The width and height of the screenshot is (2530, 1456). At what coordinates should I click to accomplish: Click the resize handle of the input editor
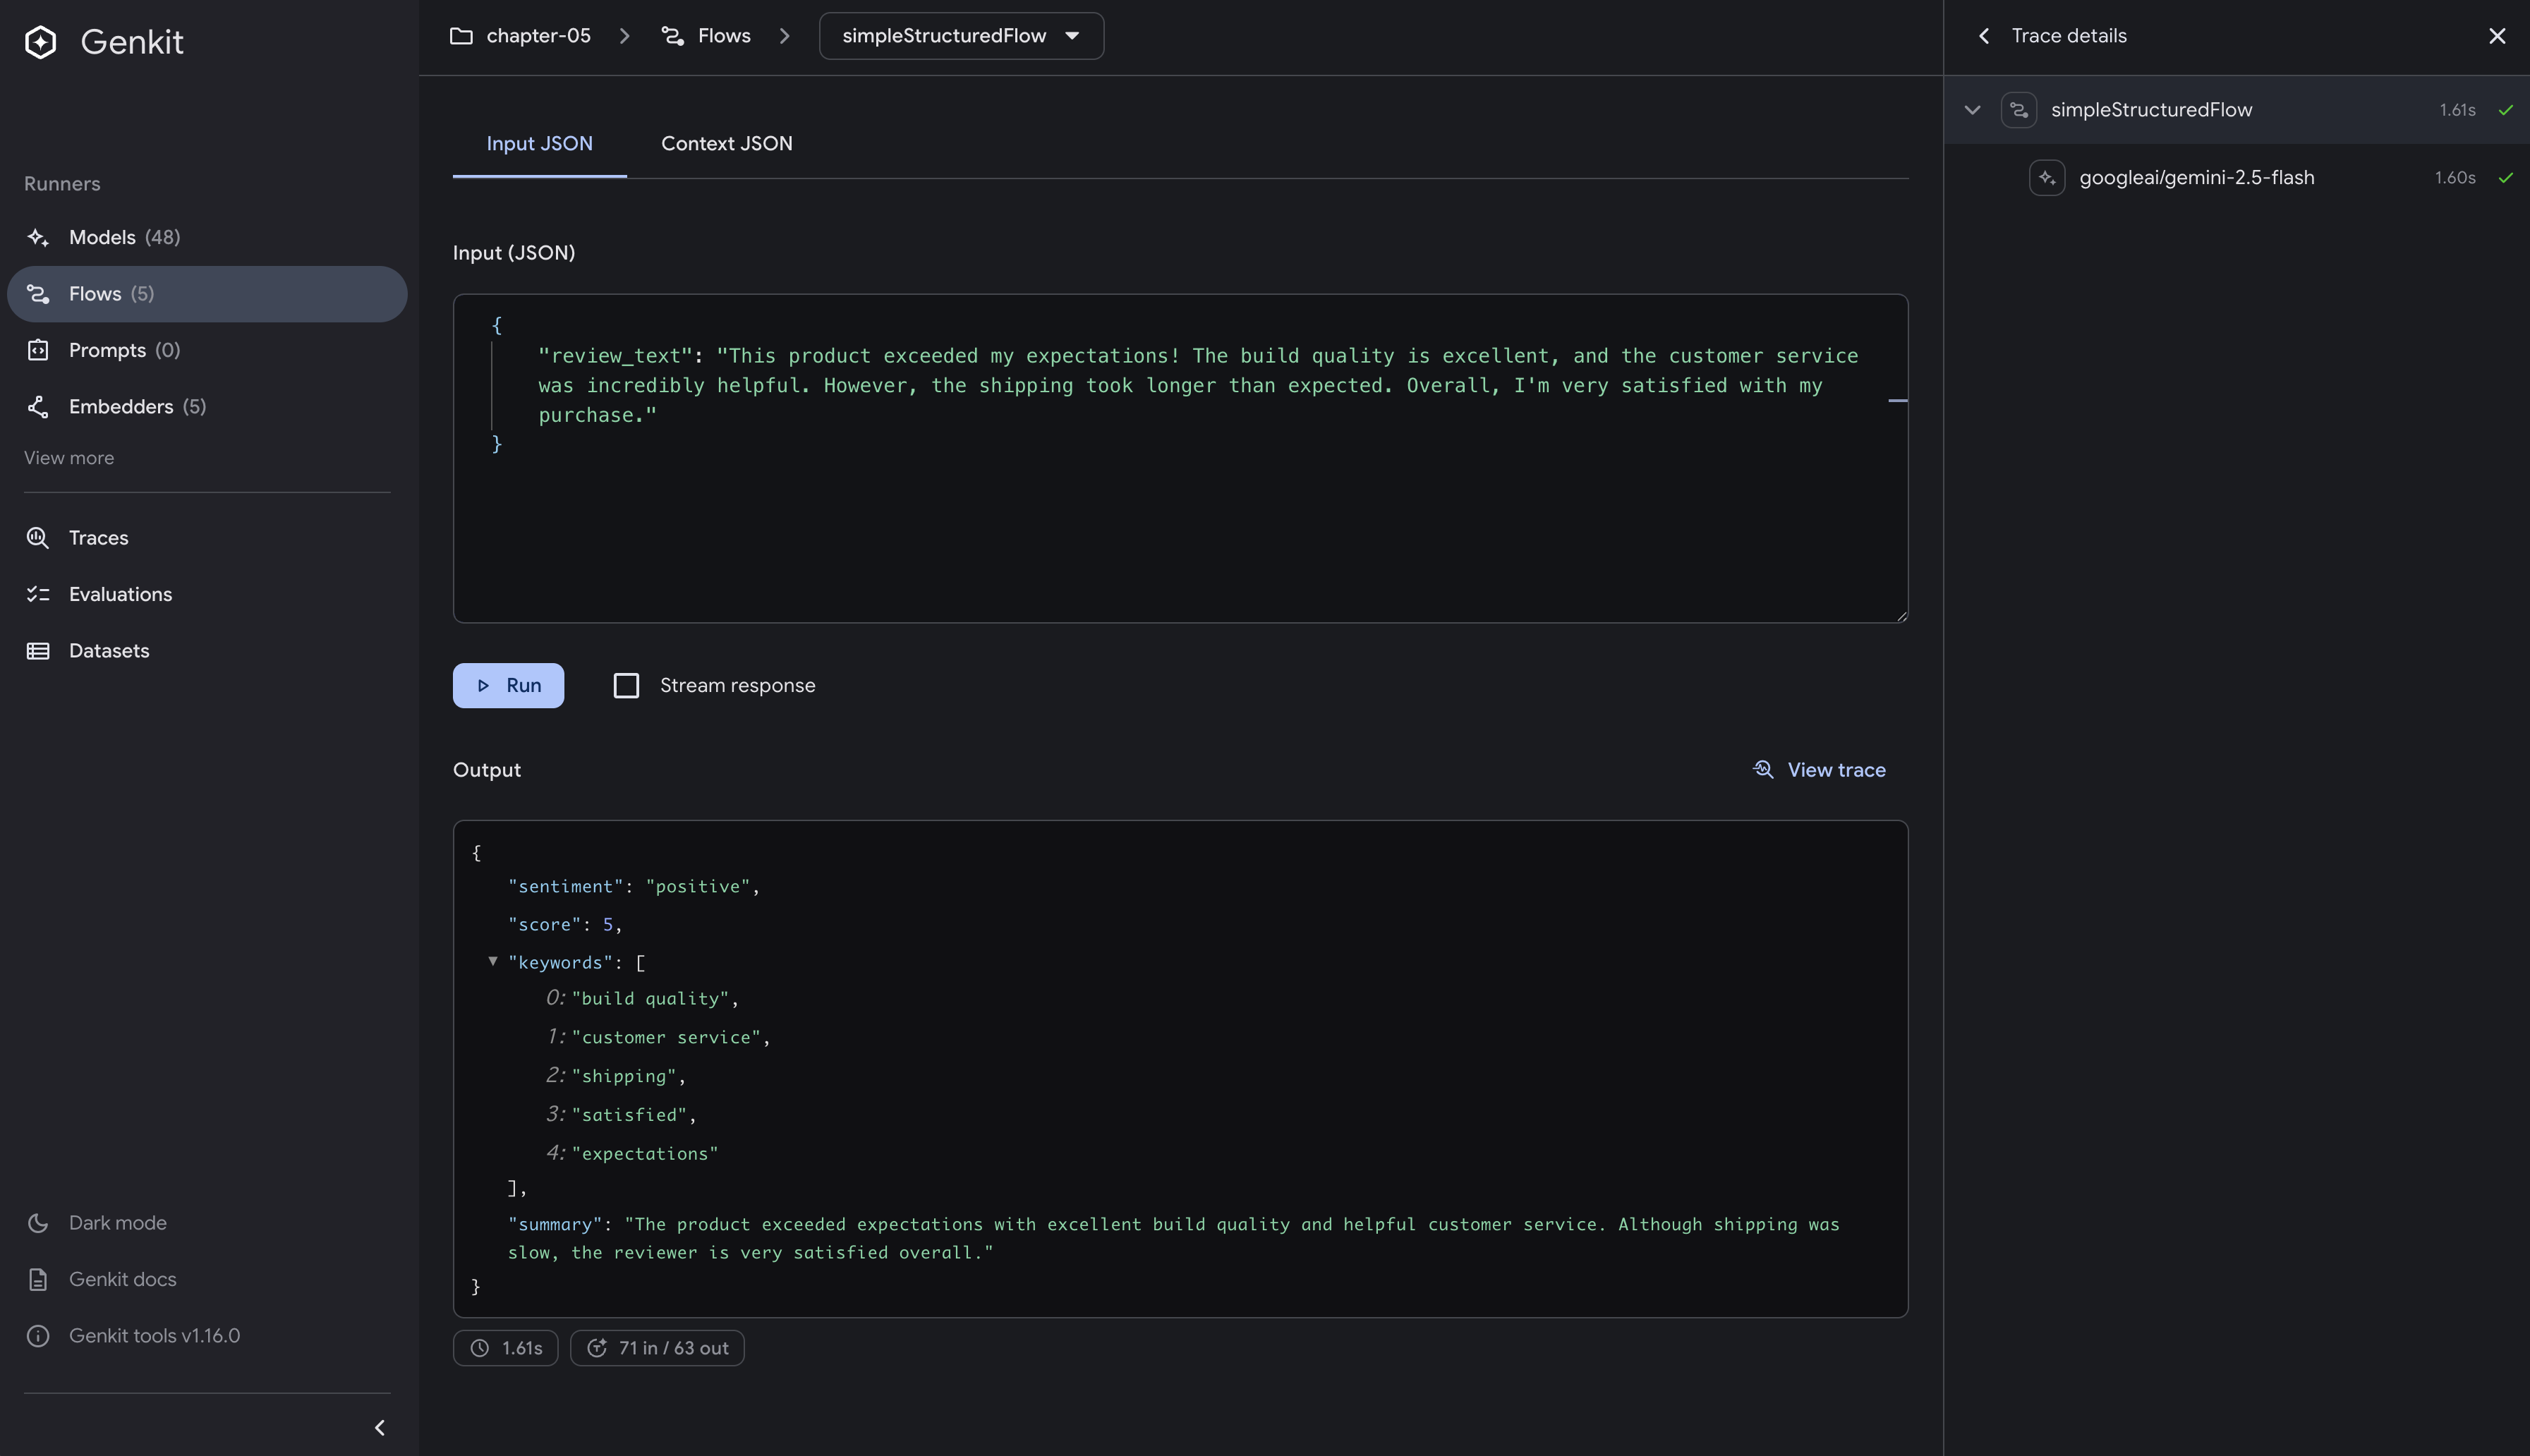1901,616
